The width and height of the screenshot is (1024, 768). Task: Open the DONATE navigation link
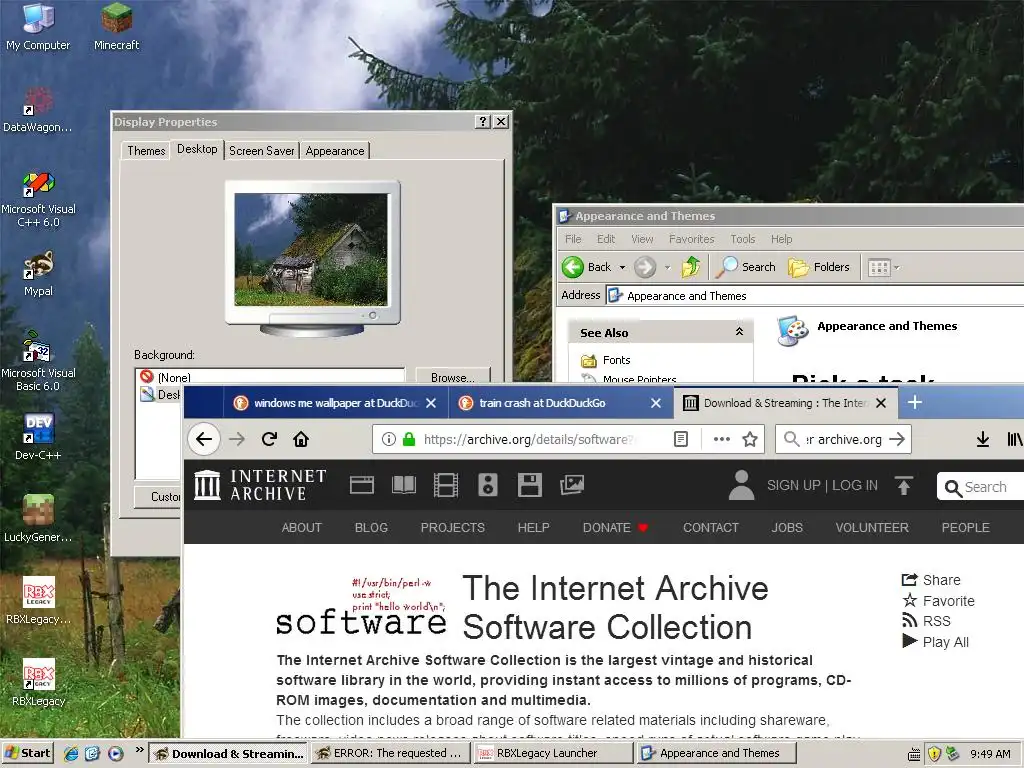click(x=615, y=527)
